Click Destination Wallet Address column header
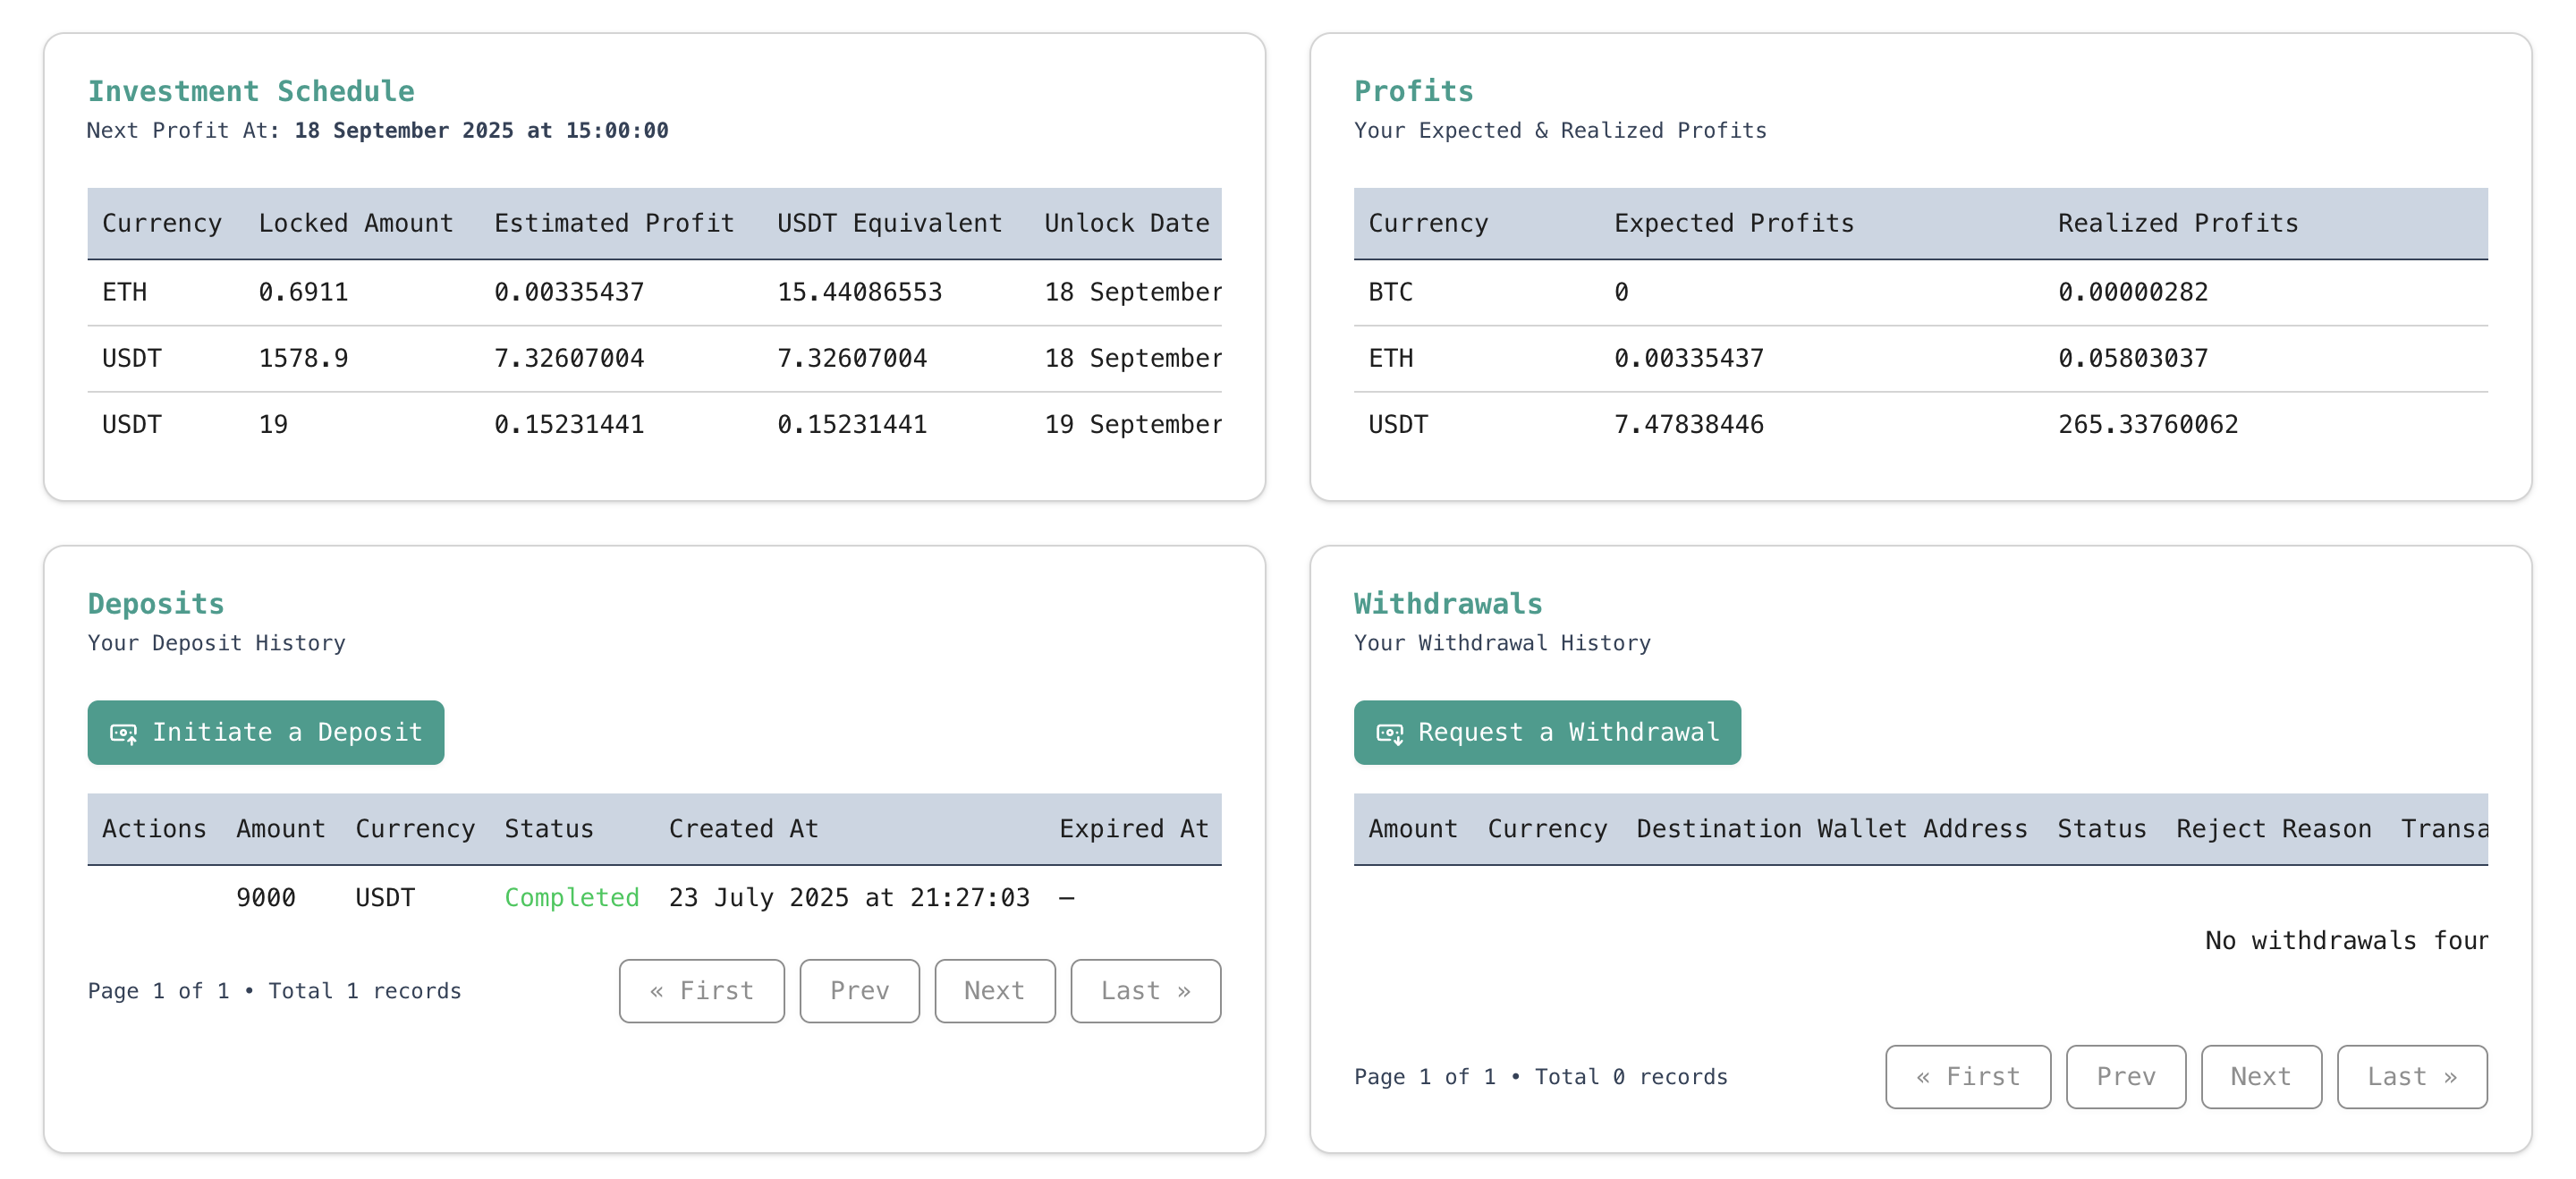 tap(1832, 830)
